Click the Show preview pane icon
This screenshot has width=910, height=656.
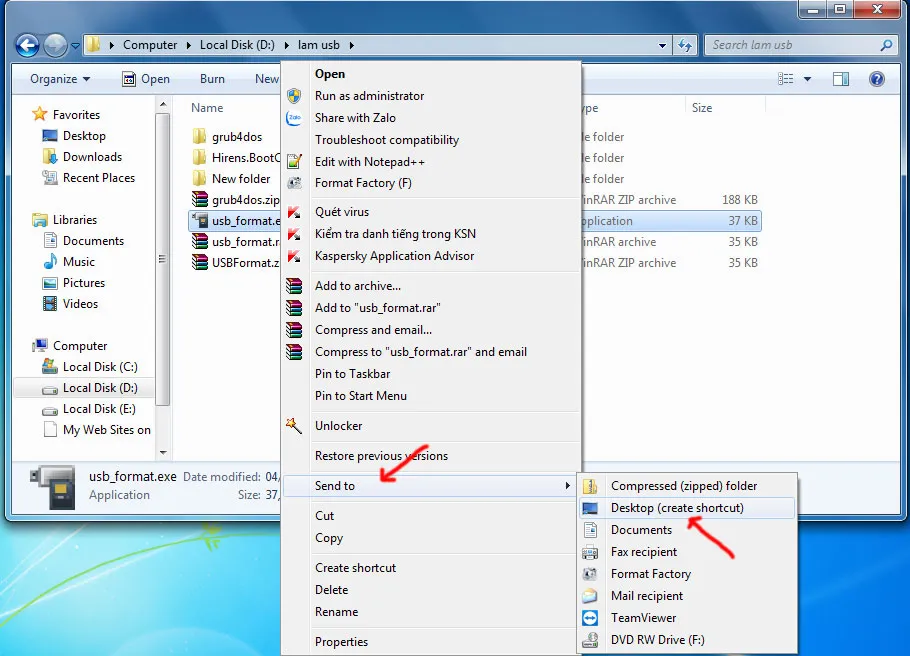[x=841, y=78]
